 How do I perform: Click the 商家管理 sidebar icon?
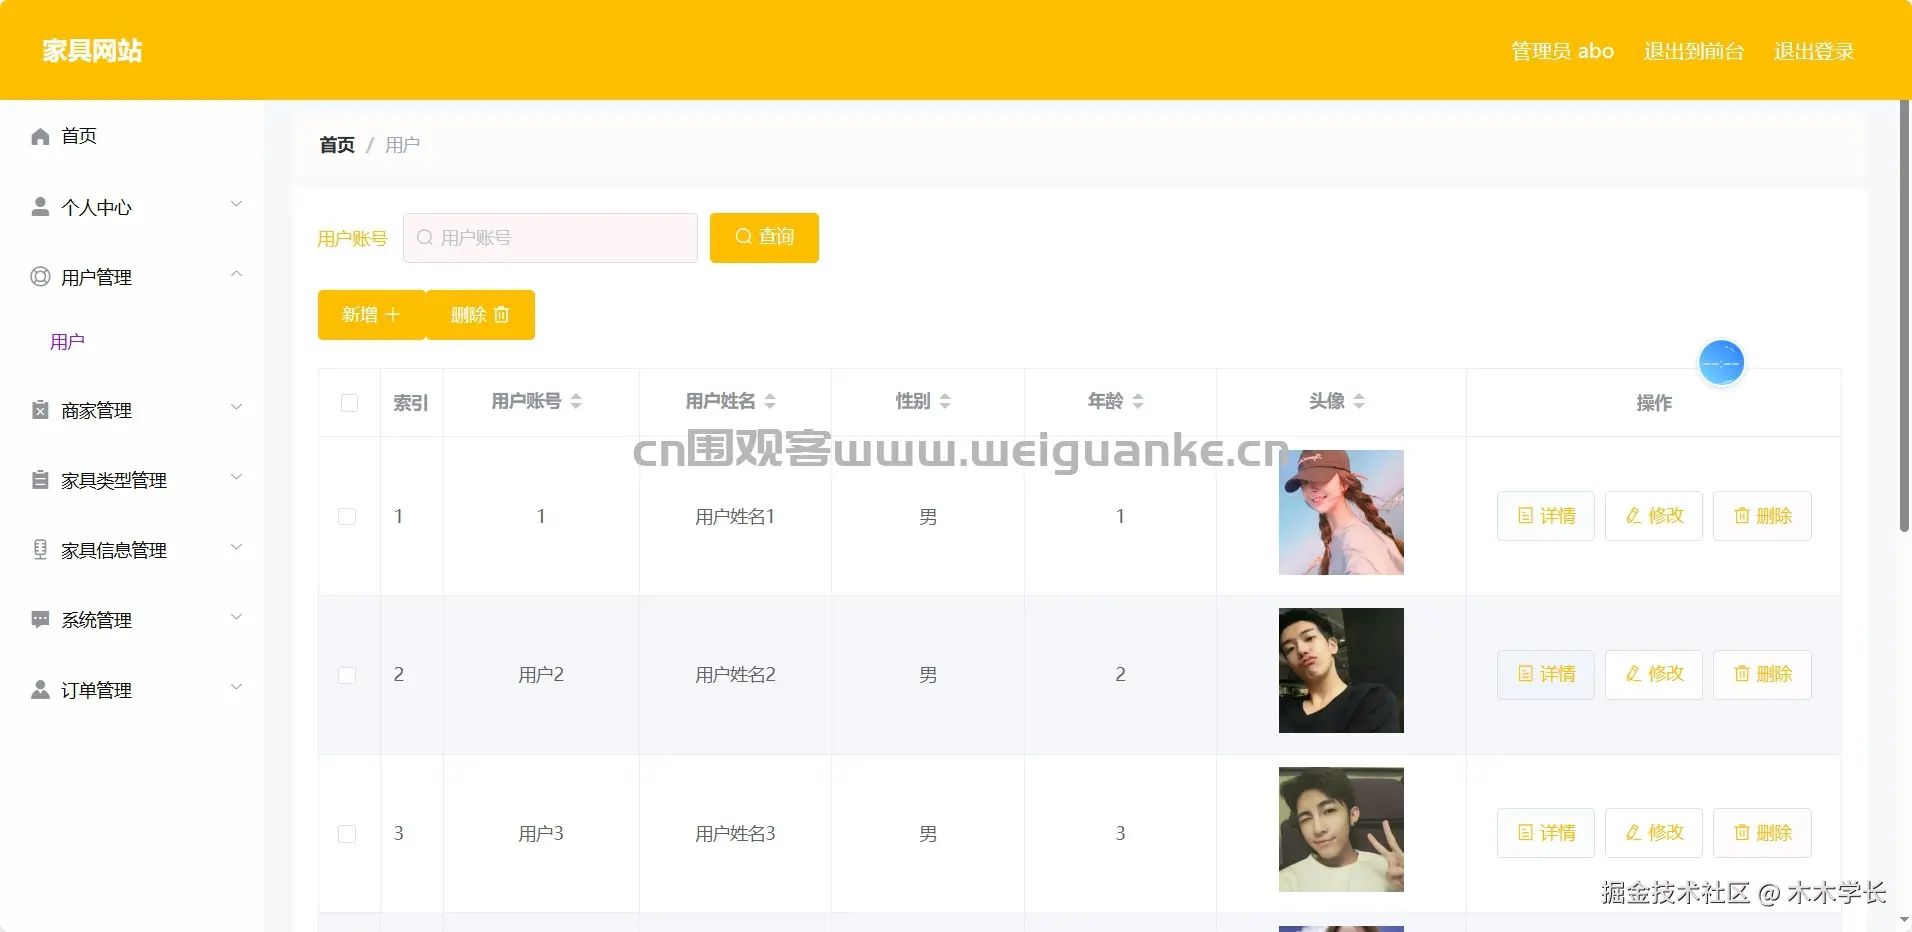[x=40, y=410]
